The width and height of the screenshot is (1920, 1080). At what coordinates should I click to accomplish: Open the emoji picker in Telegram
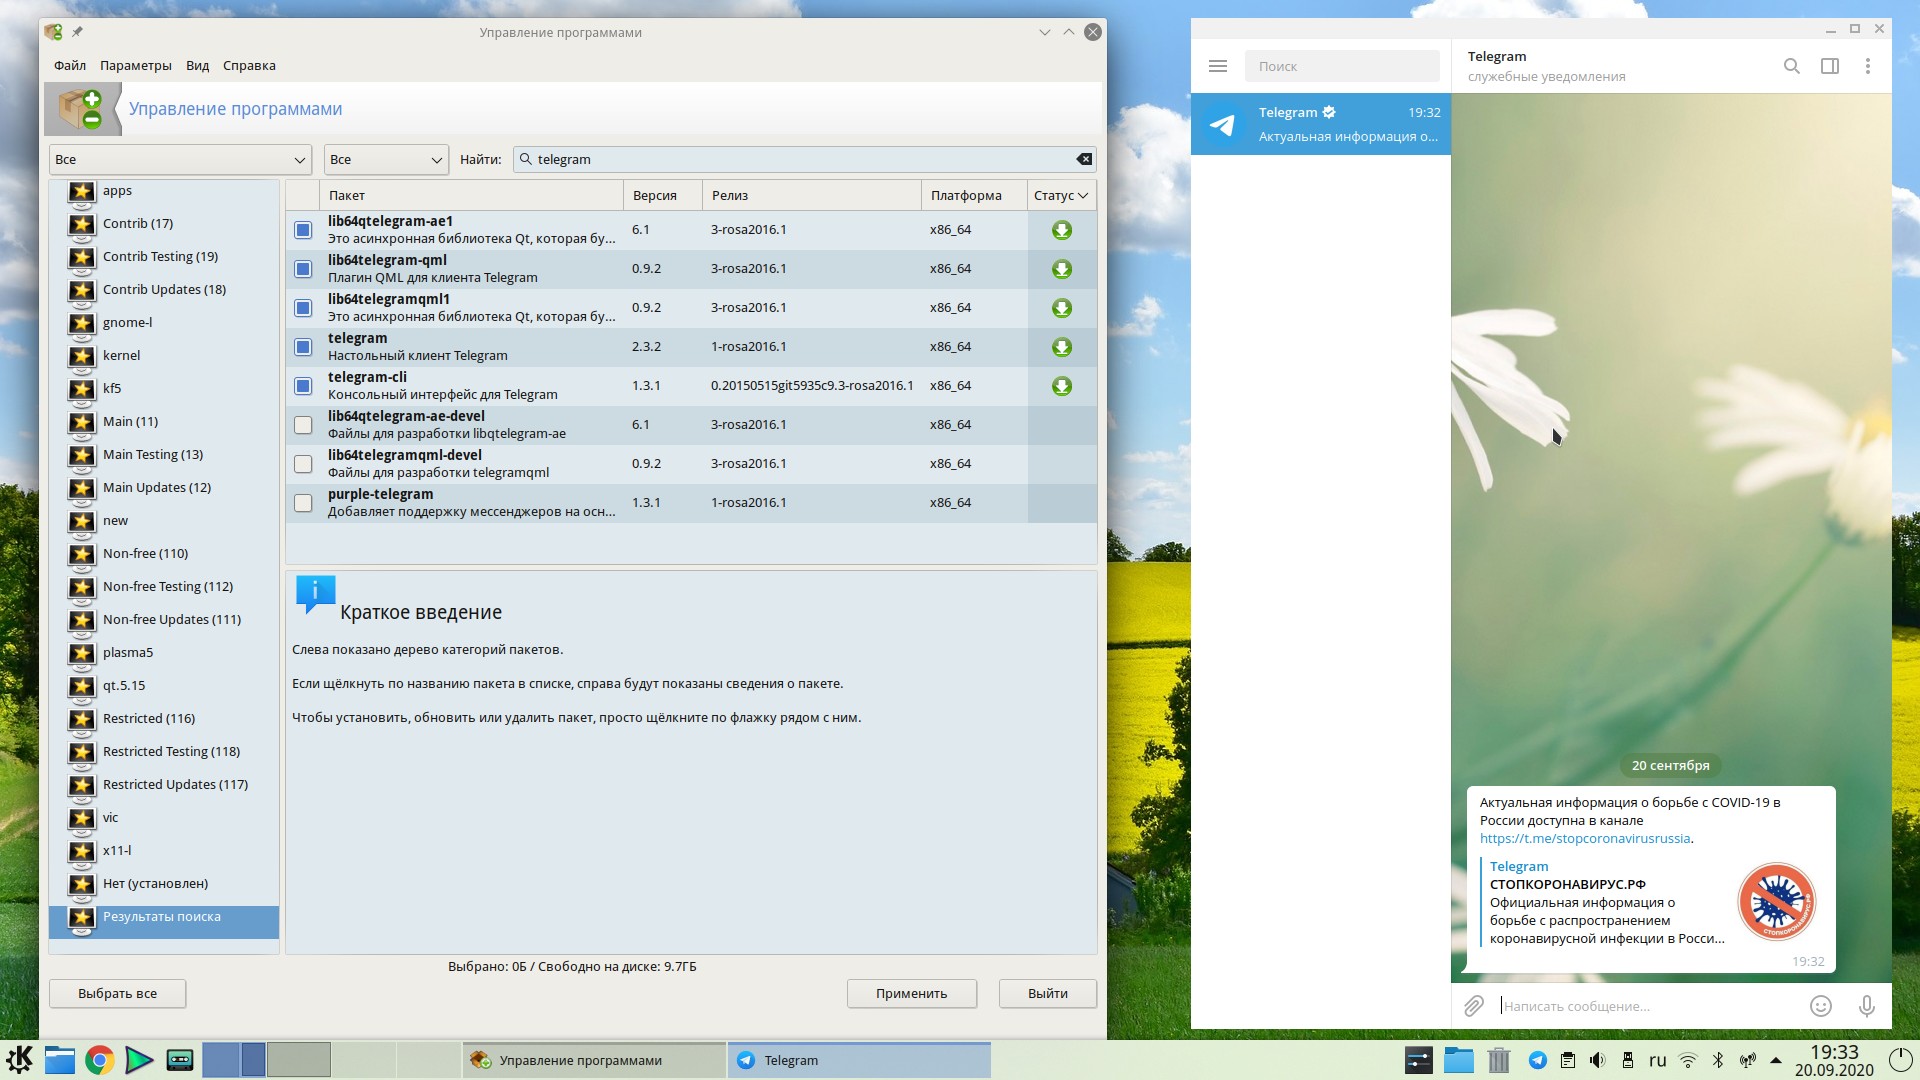tap(1820, 1006)
